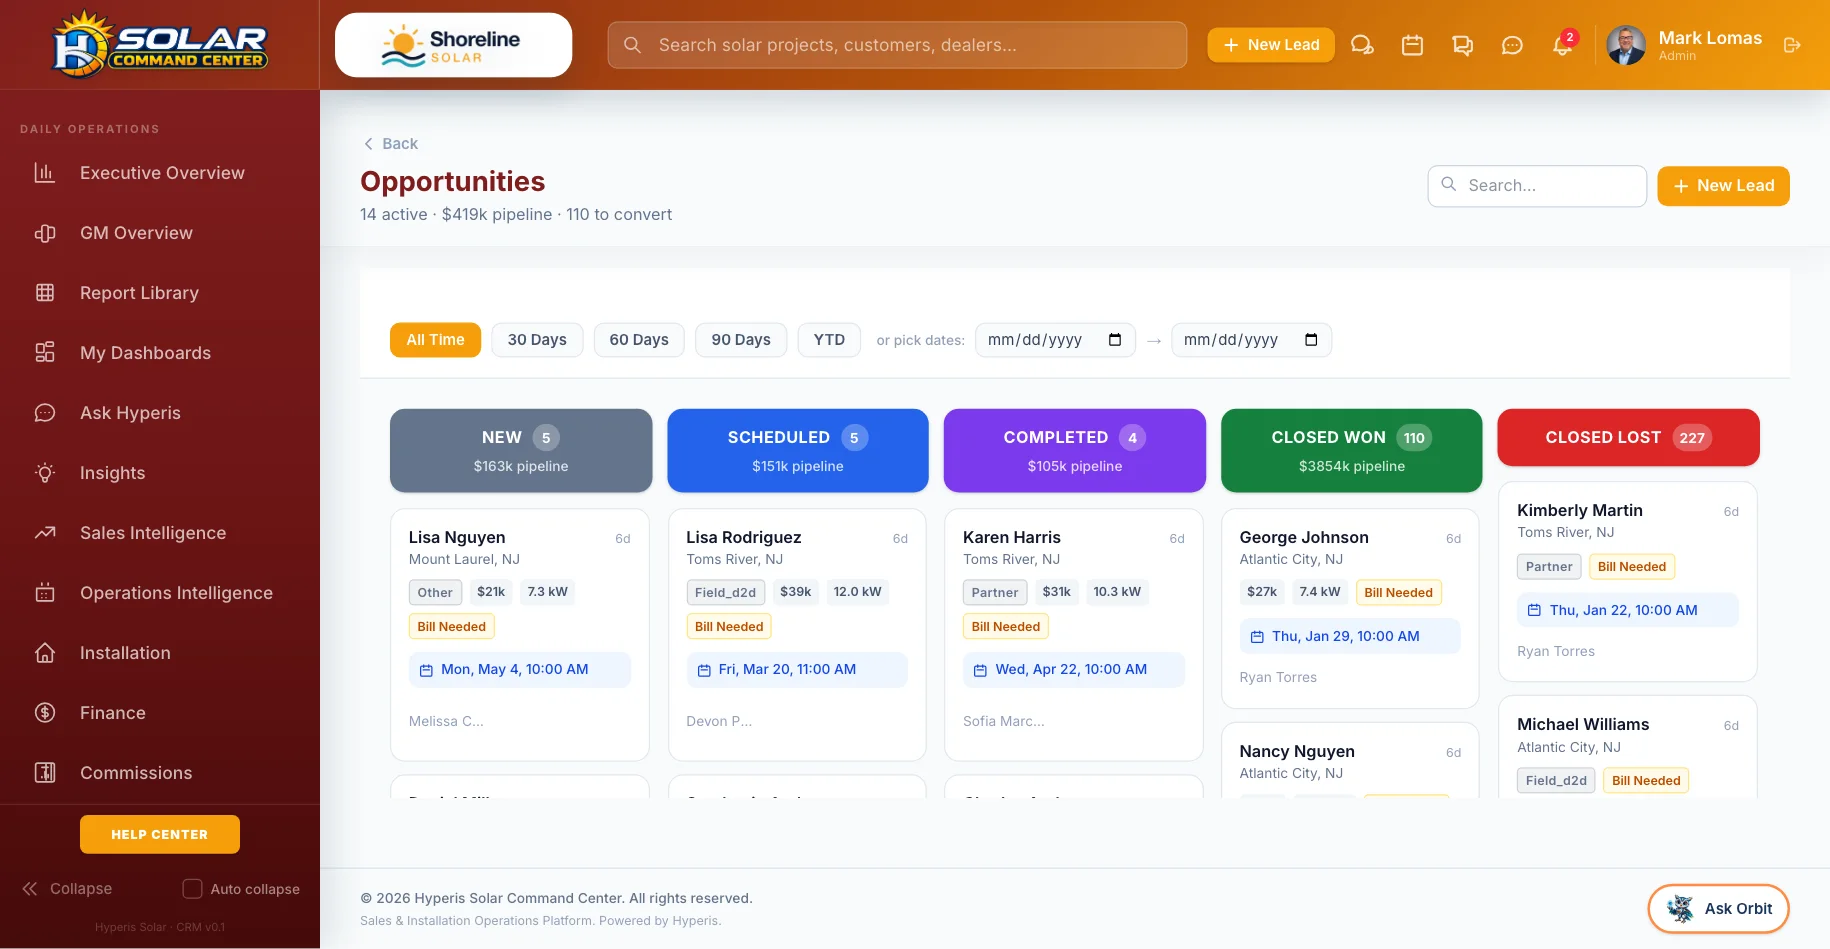Click the Installation home icon
Screen dimensions: 1830x949
pyautogui.click(x=45, y=653)
